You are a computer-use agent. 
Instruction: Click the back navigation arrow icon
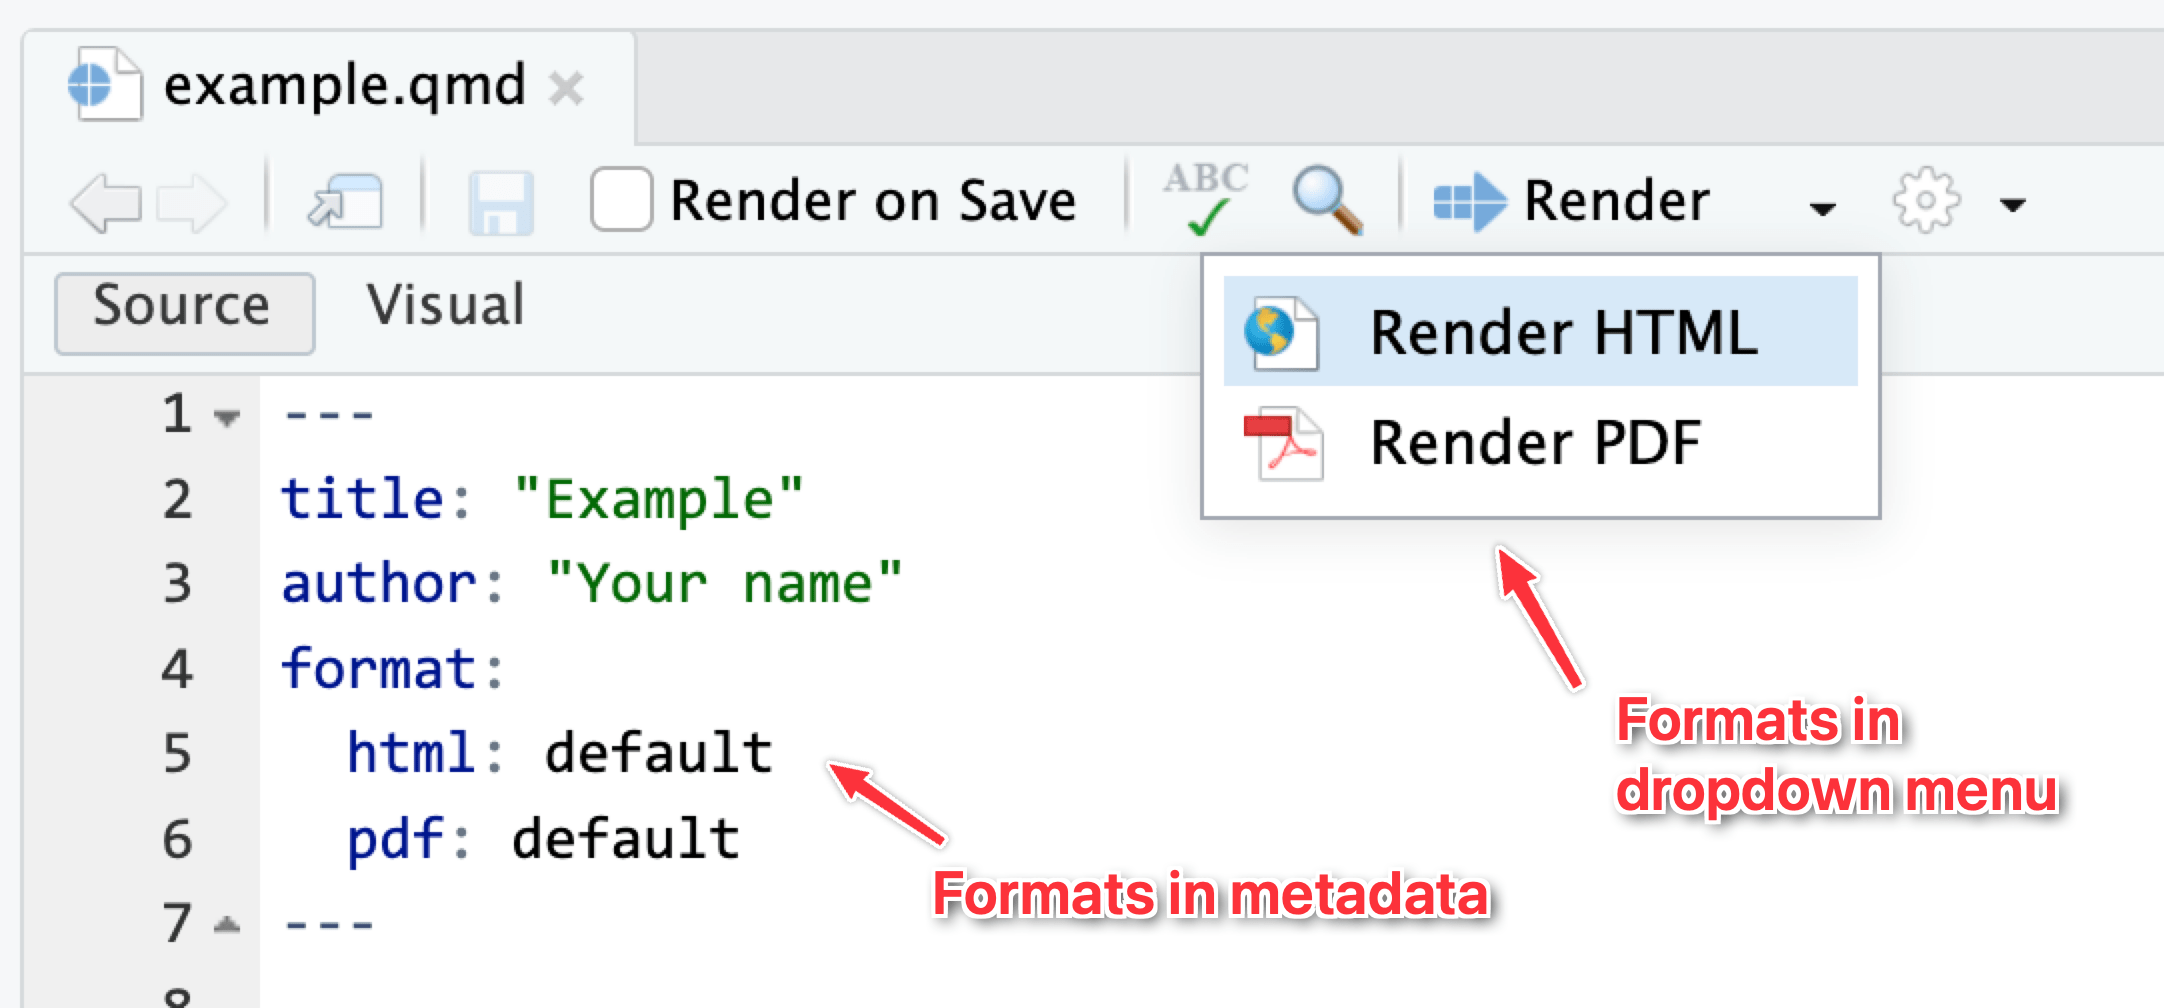(105, 203)
